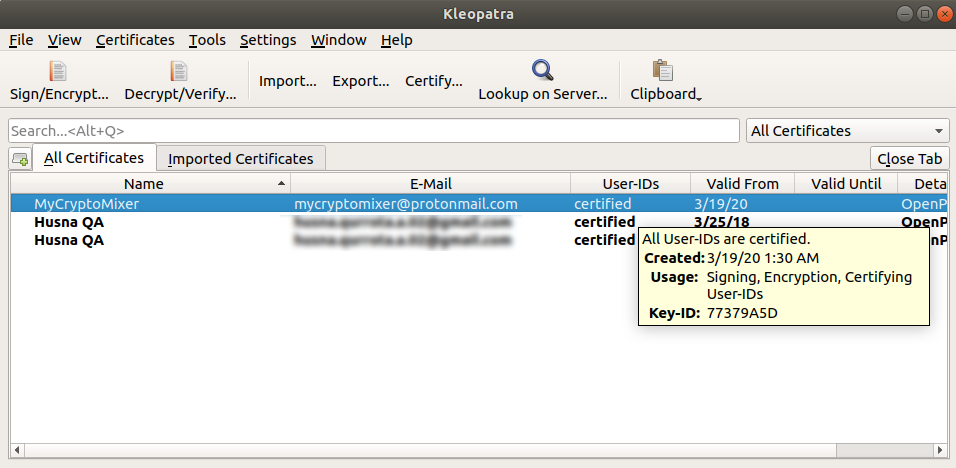Open the View menu

coord(65,40)
